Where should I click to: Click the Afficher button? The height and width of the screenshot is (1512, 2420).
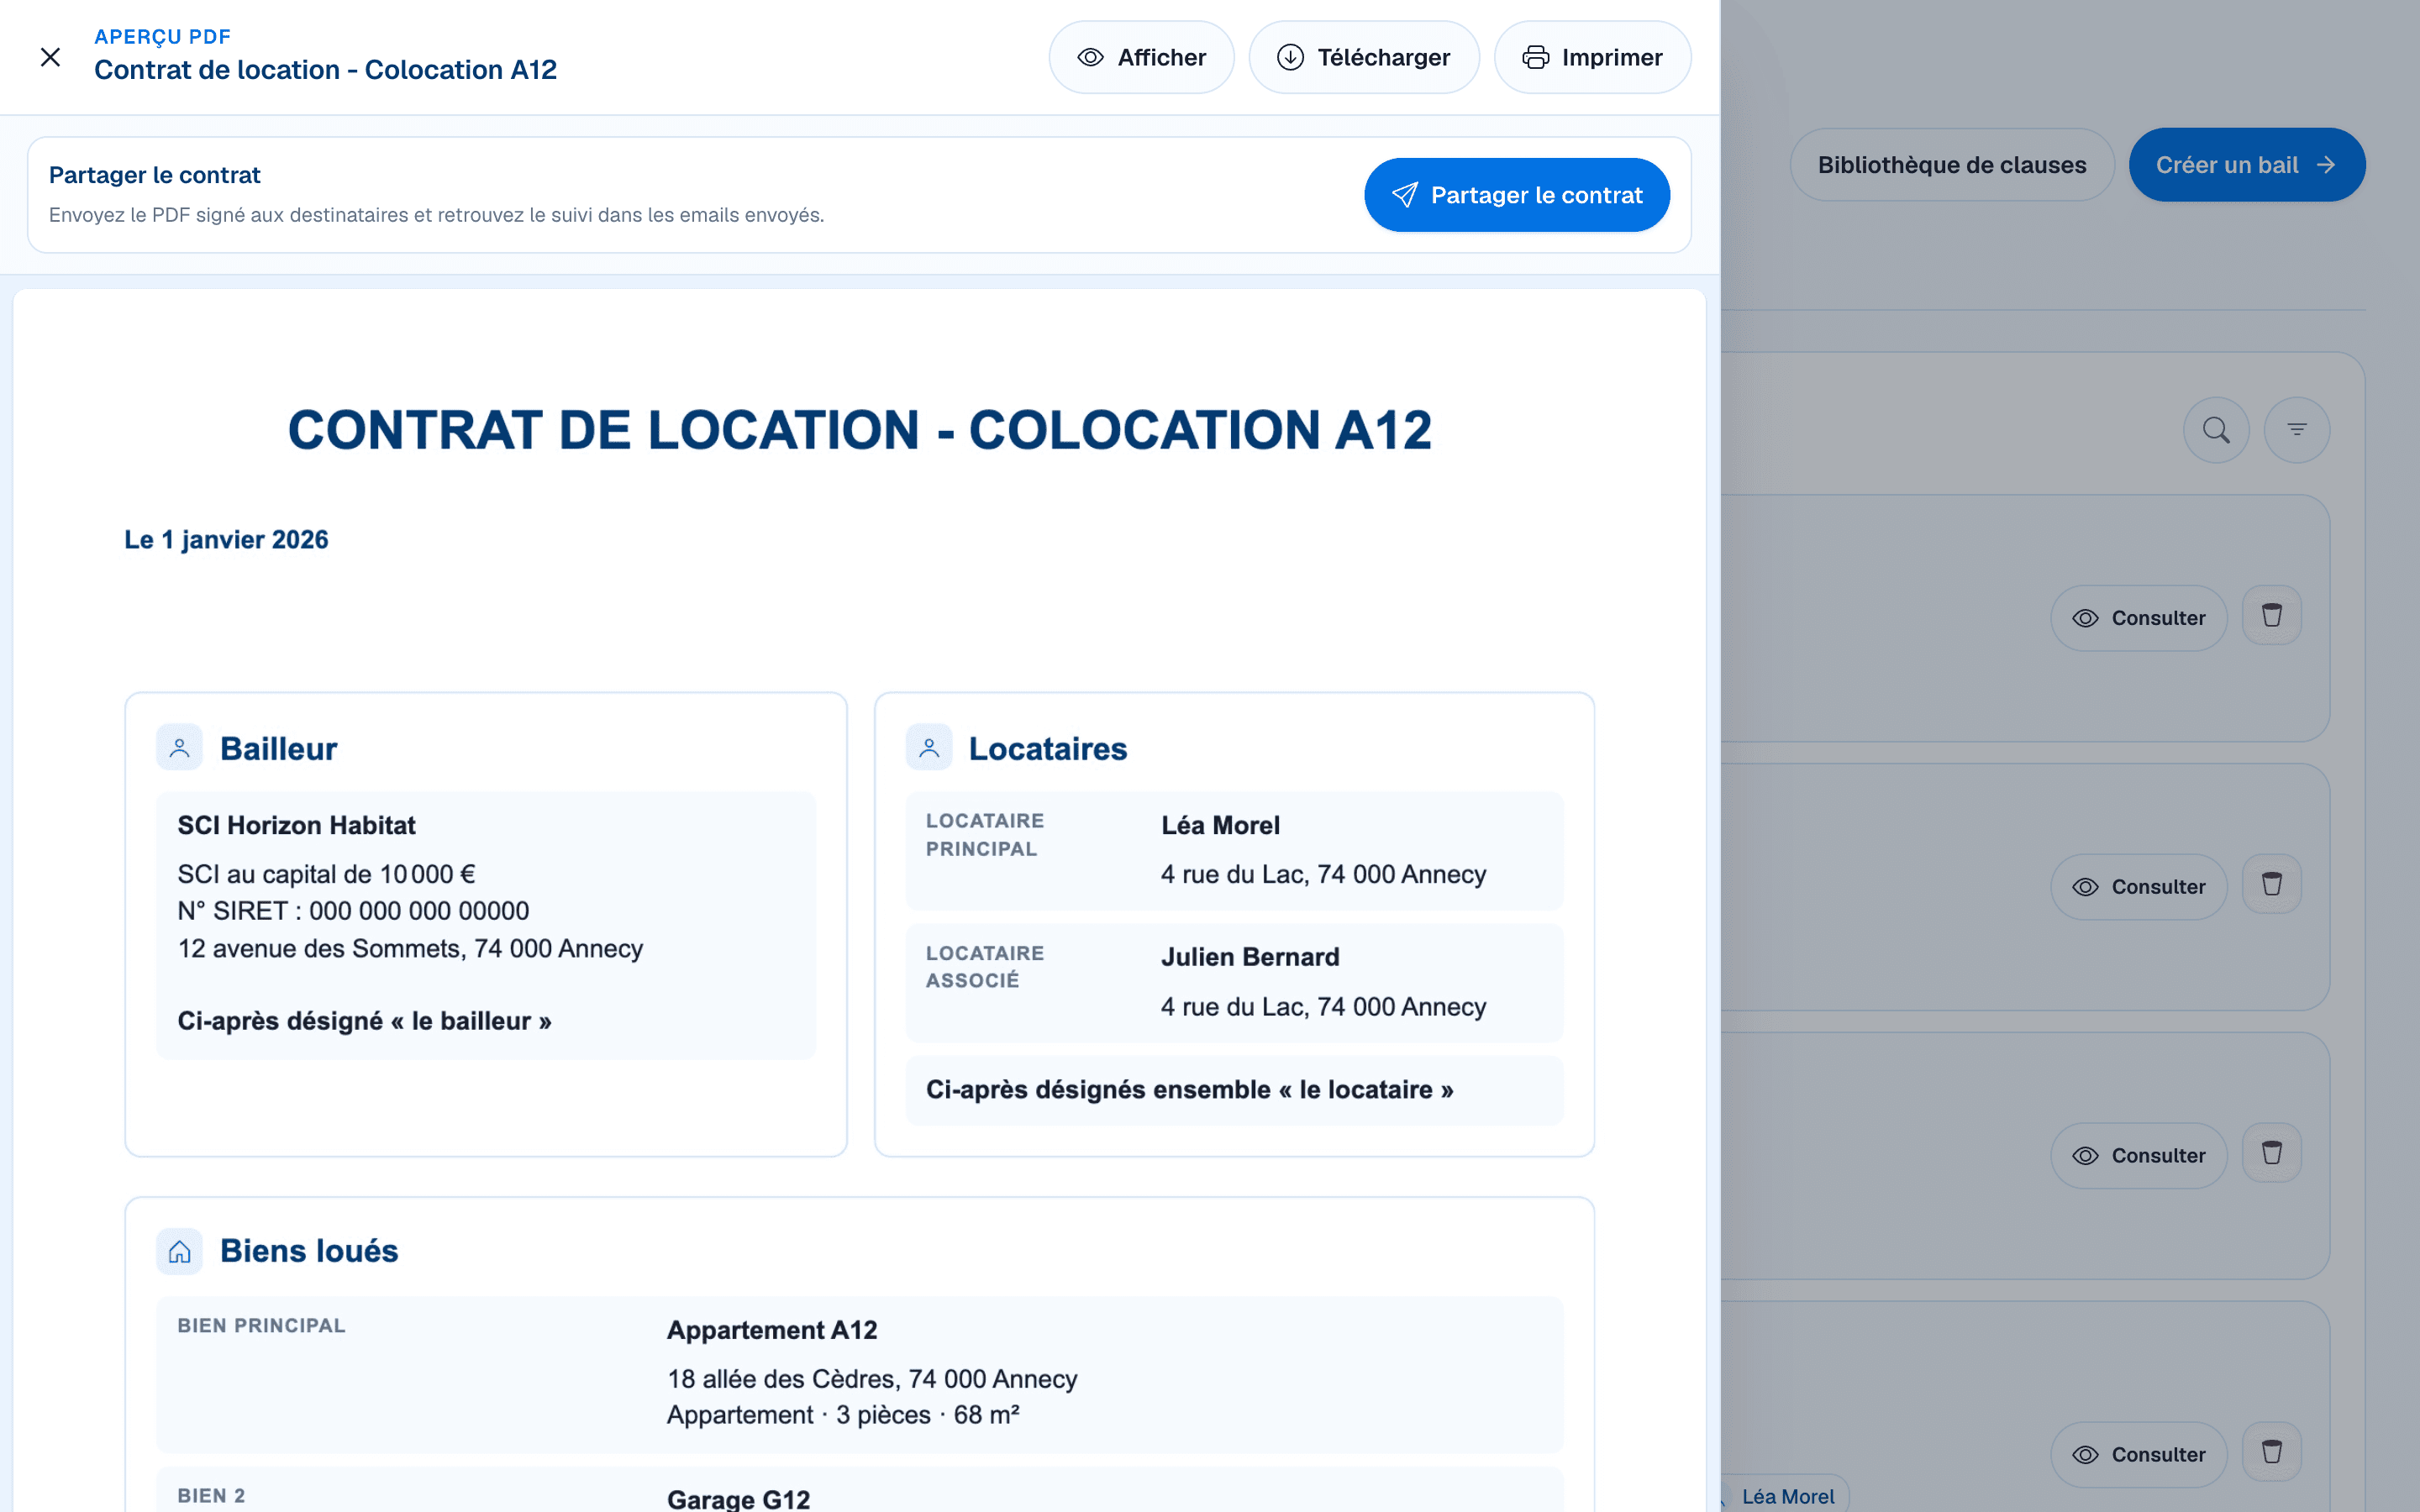point(1141,57)
